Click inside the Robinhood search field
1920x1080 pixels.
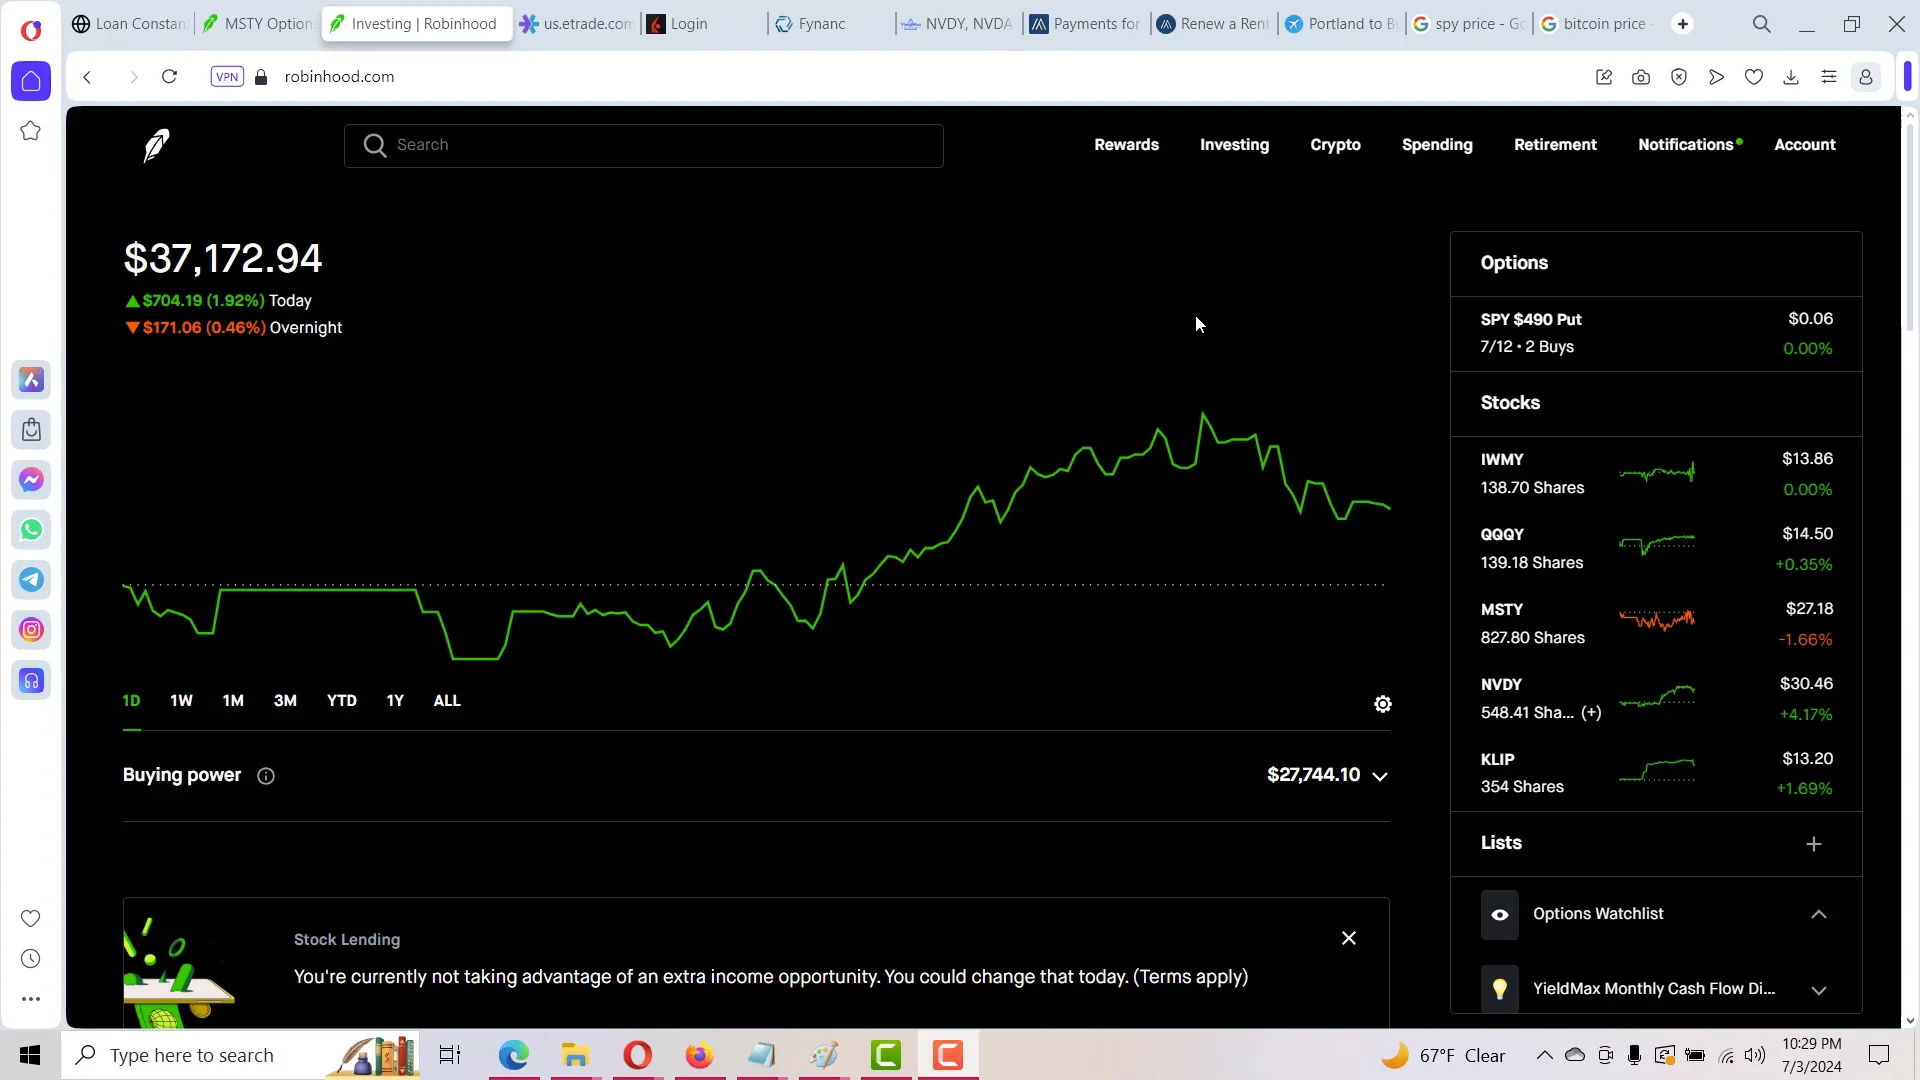[643, 145]
